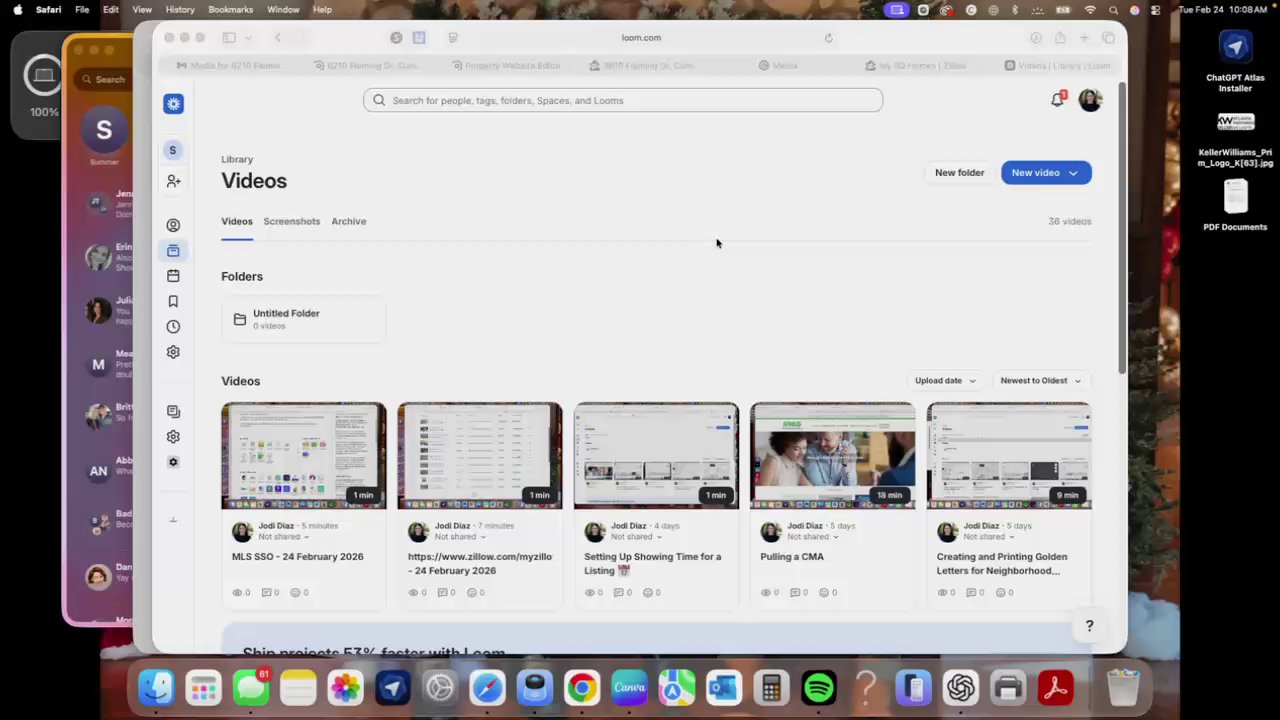The width and height of the screenshot is (1280, 720).
Task: Open Canva from the Dock
Action: [629, 688]
